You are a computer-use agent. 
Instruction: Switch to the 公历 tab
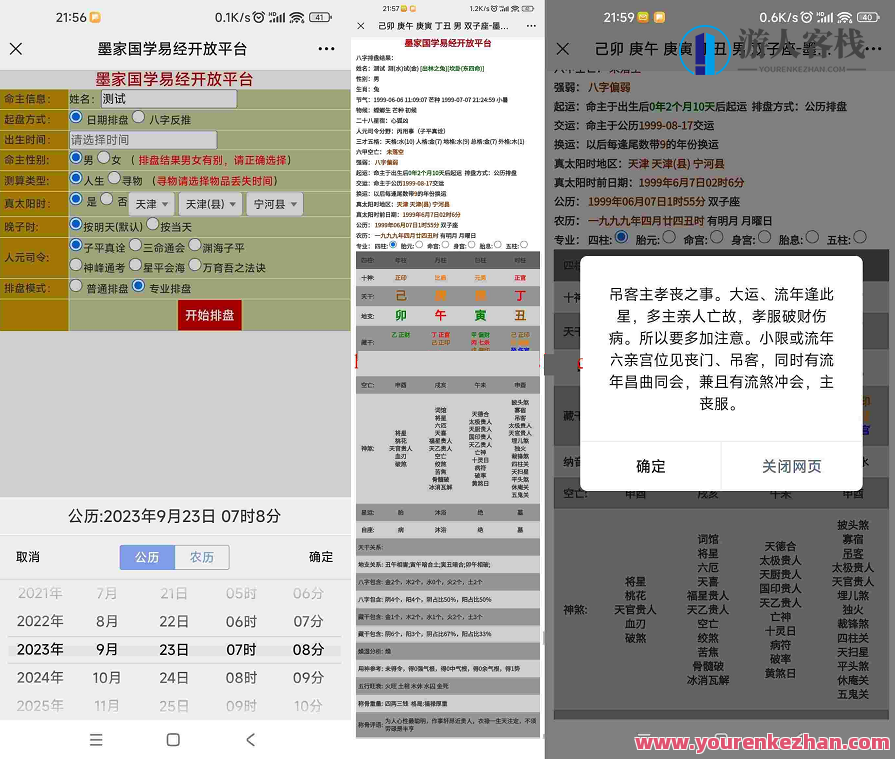point(147,557)
